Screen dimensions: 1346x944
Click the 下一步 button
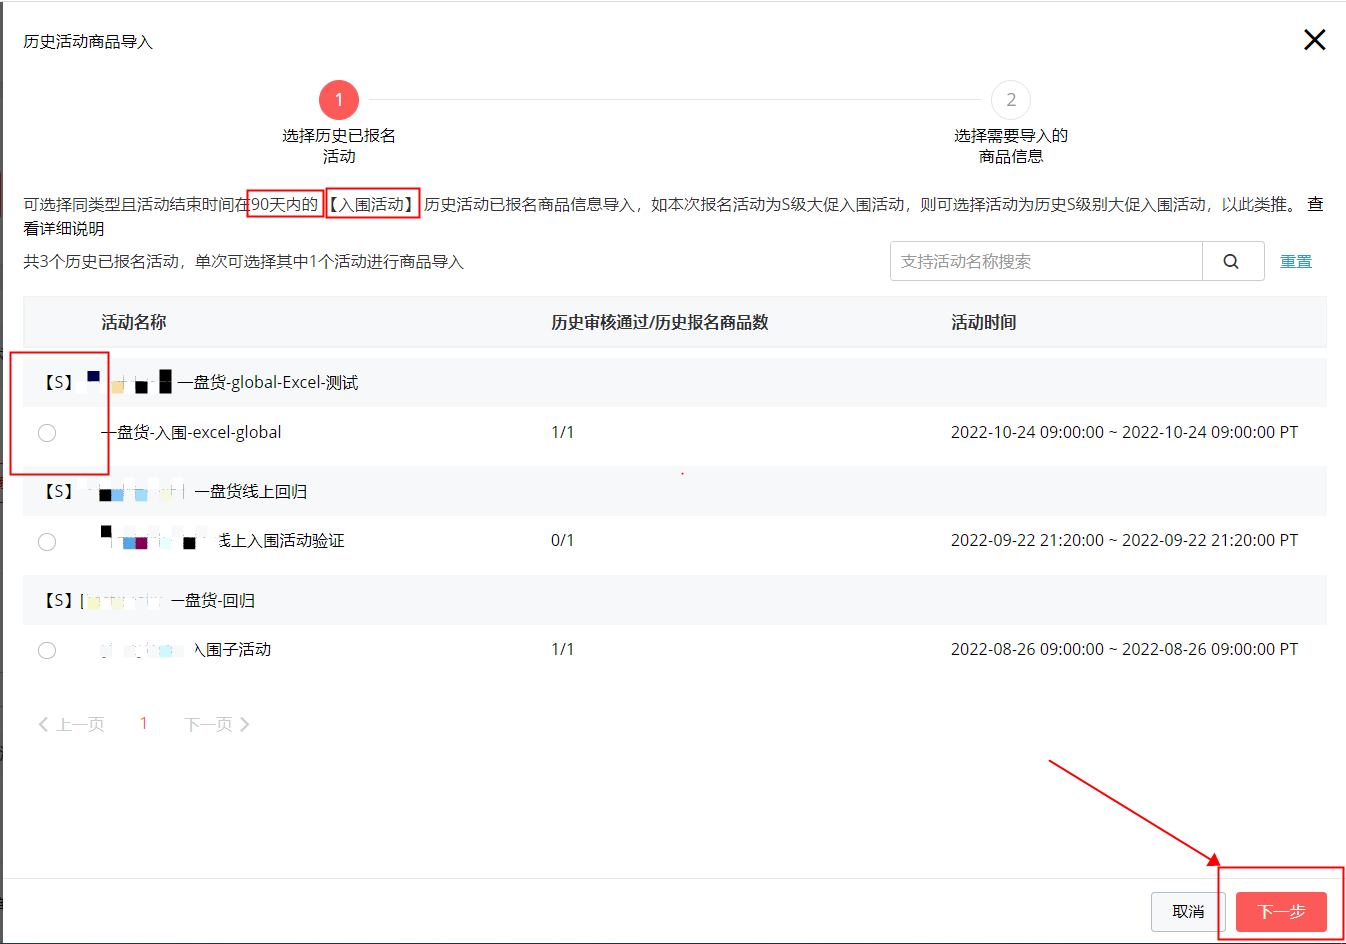click(x=1281, y=912)
